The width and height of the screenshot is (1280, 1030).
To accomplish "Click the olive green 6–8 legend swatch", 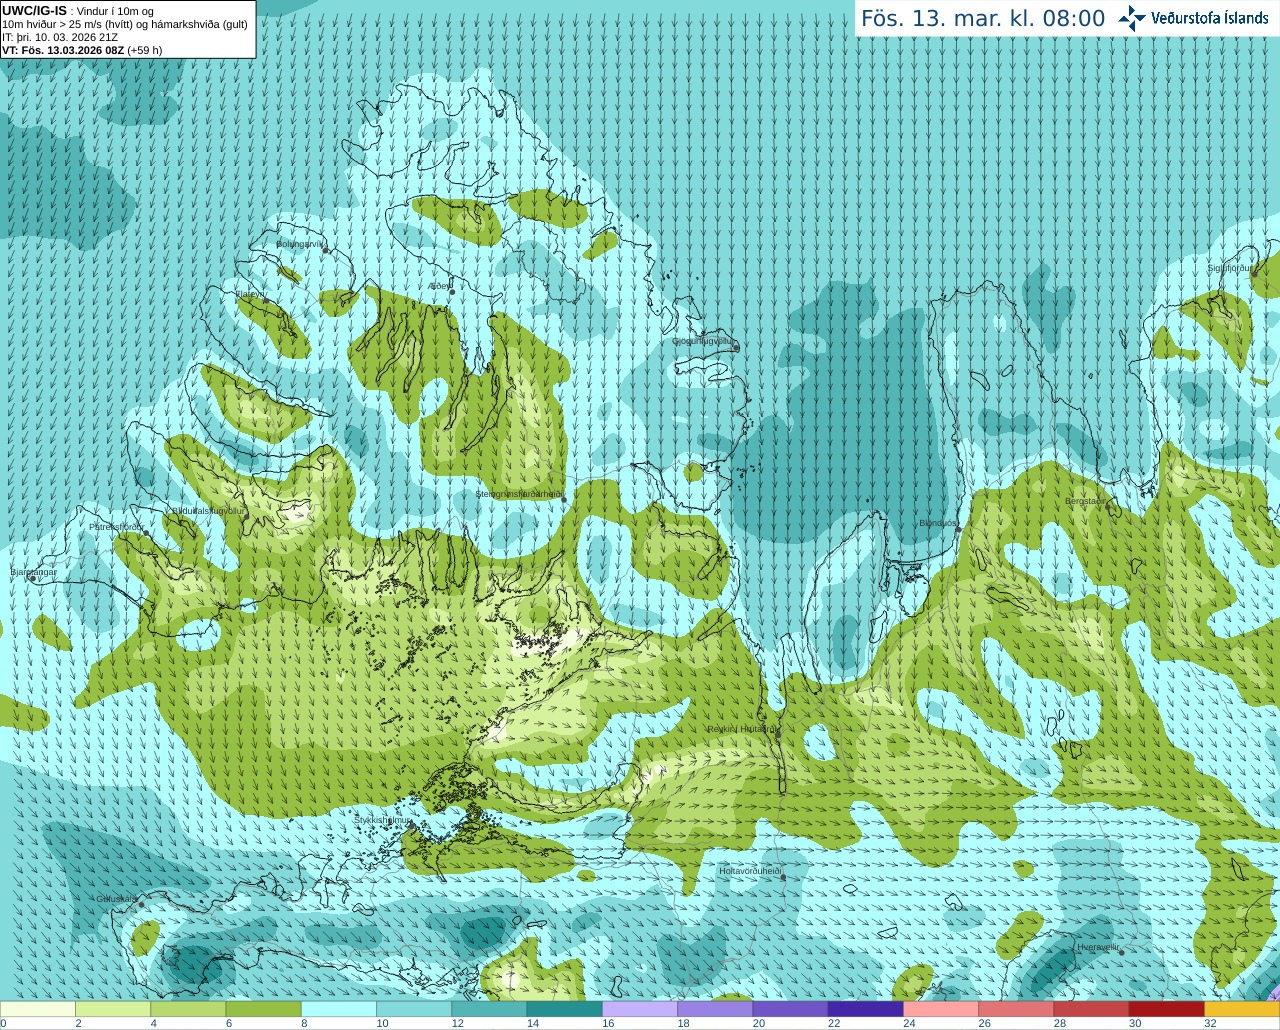I will 263,1009.
